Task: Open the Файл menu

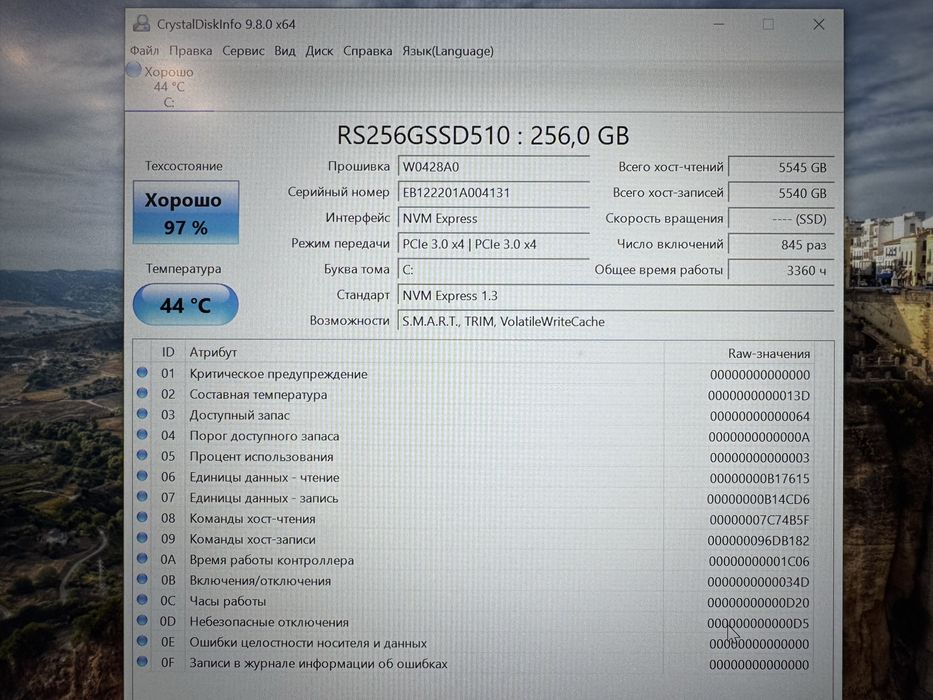Action: [144, 51]
